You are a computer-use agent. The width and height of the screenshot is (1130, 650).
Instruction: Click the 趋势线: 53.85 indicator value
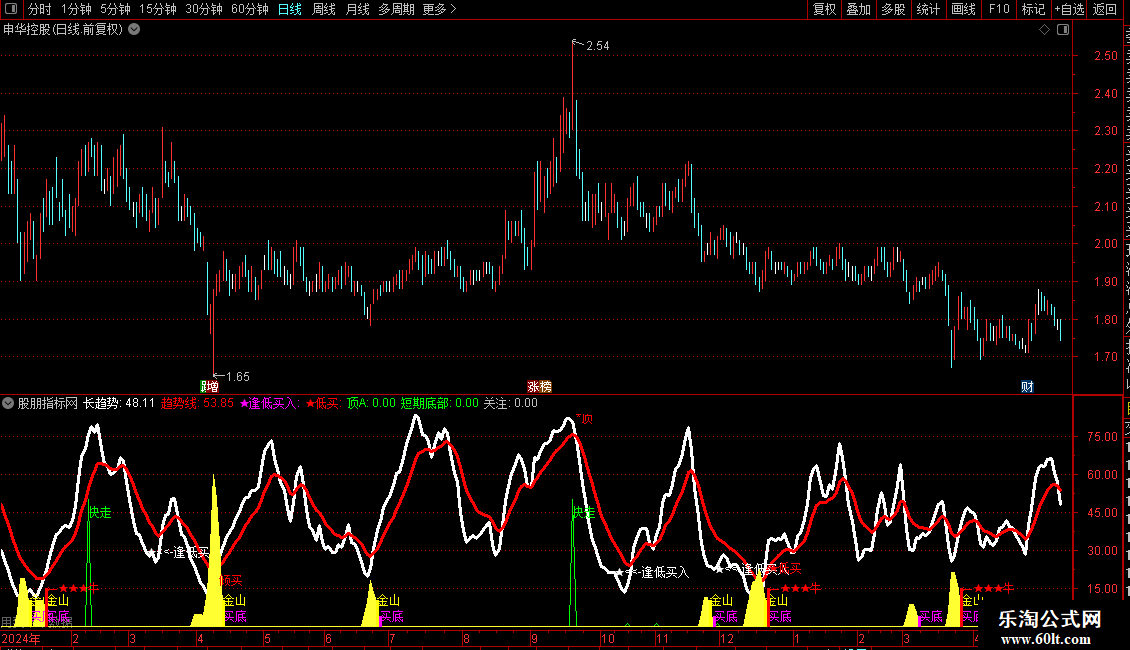197,403
